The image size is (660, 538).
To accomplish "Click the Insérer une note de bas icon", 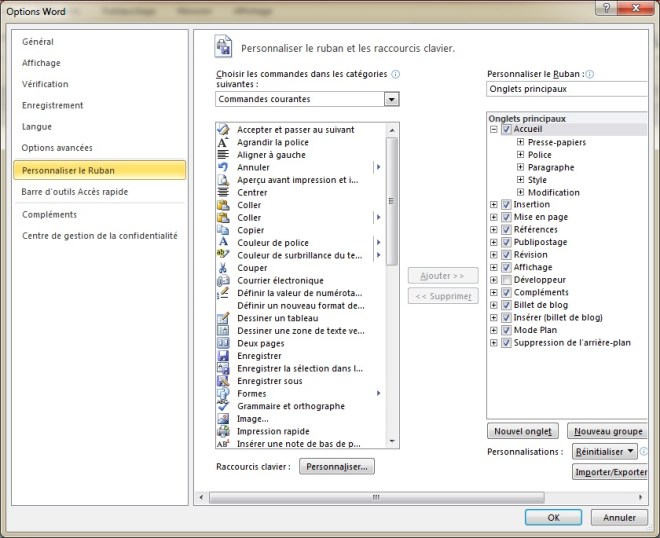I will coord(223,444).
